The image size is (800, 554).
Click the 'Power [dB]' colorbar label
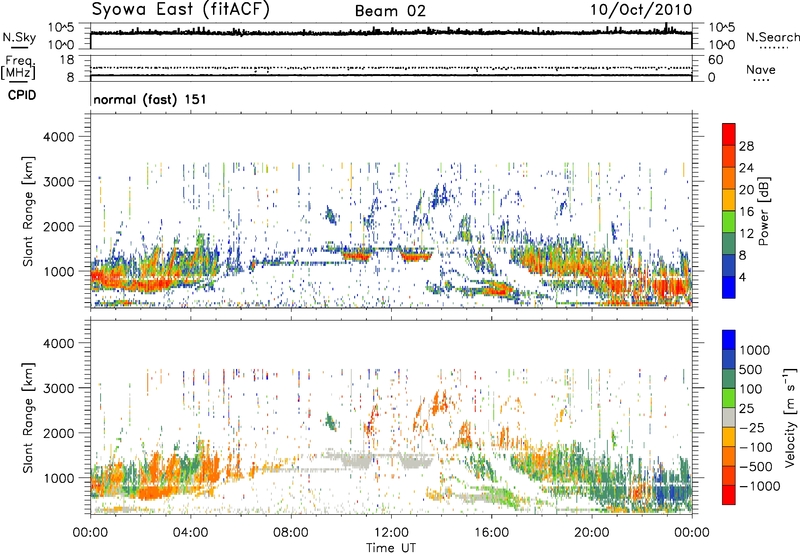click(764, 211)
